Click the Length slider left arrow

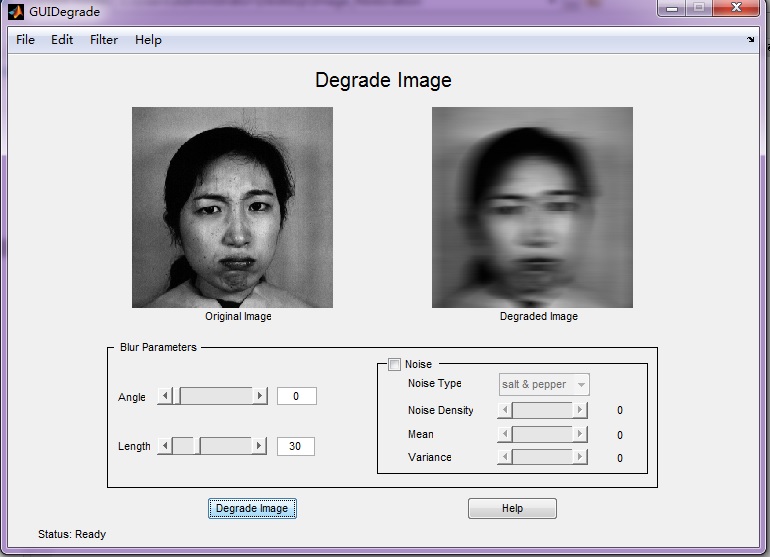(164, 446)
